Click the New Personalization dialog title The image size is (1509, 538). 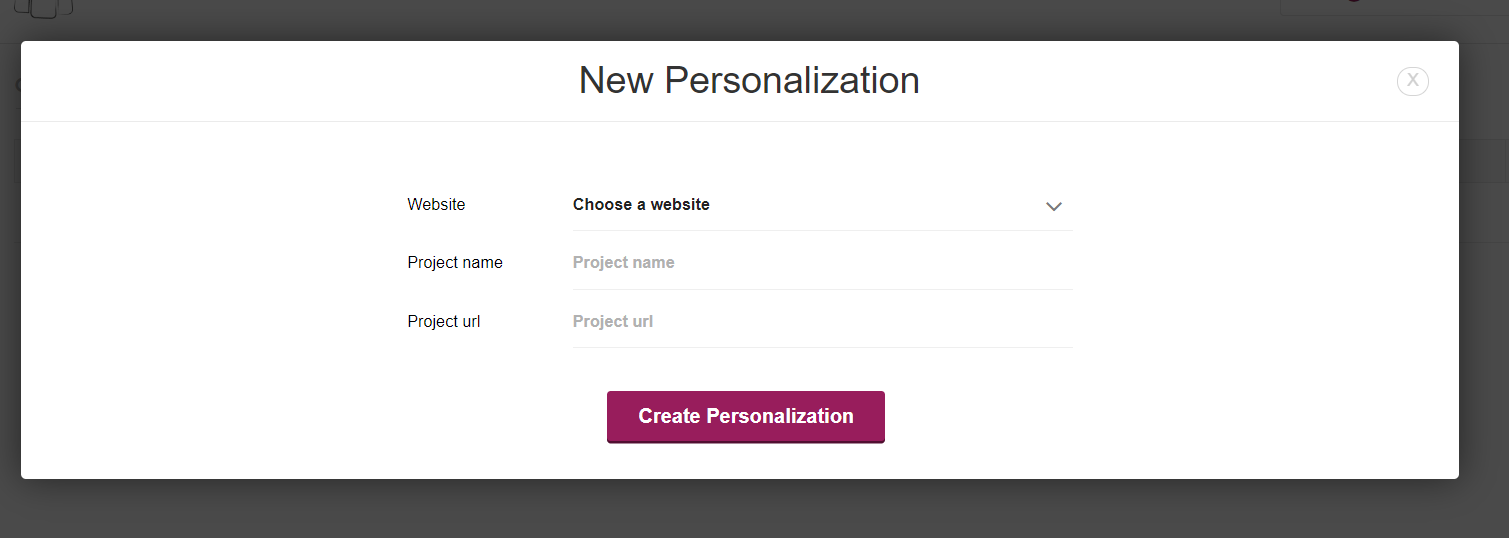[x=749, y=80]
